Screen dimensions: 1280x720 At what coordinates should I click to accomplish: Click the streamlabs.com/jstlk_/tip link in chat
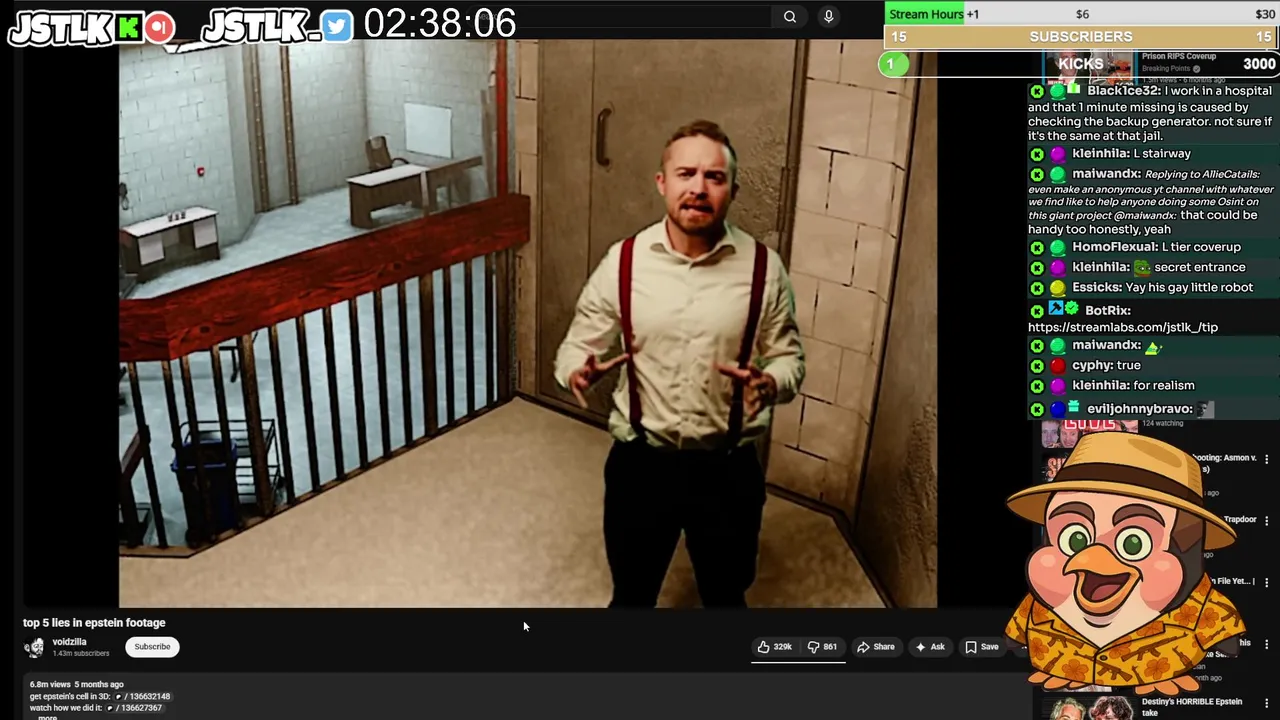(x=1123, y=327)
